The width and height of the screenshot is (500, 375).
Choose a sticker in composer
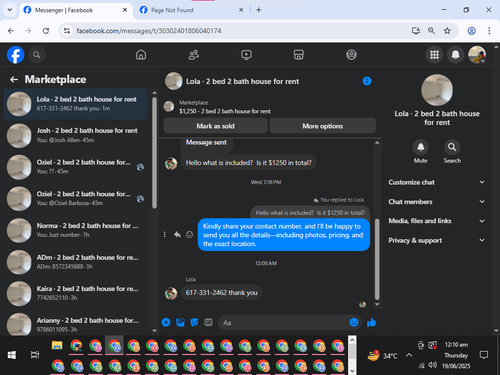(x=194, y=322)
